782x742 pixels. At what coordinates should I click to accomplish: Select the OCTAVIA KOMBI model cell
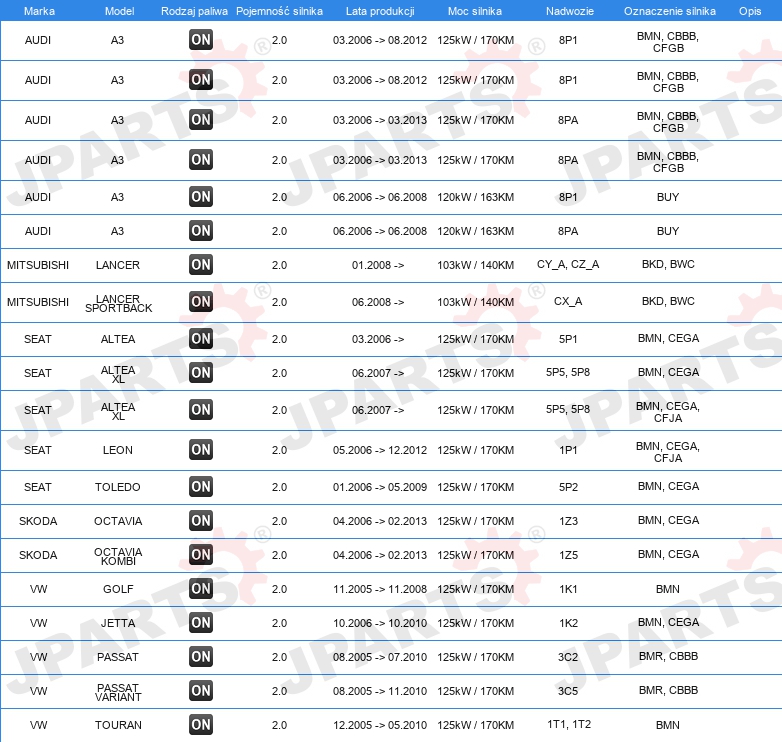pyautogui.click(x=118, y=556)
